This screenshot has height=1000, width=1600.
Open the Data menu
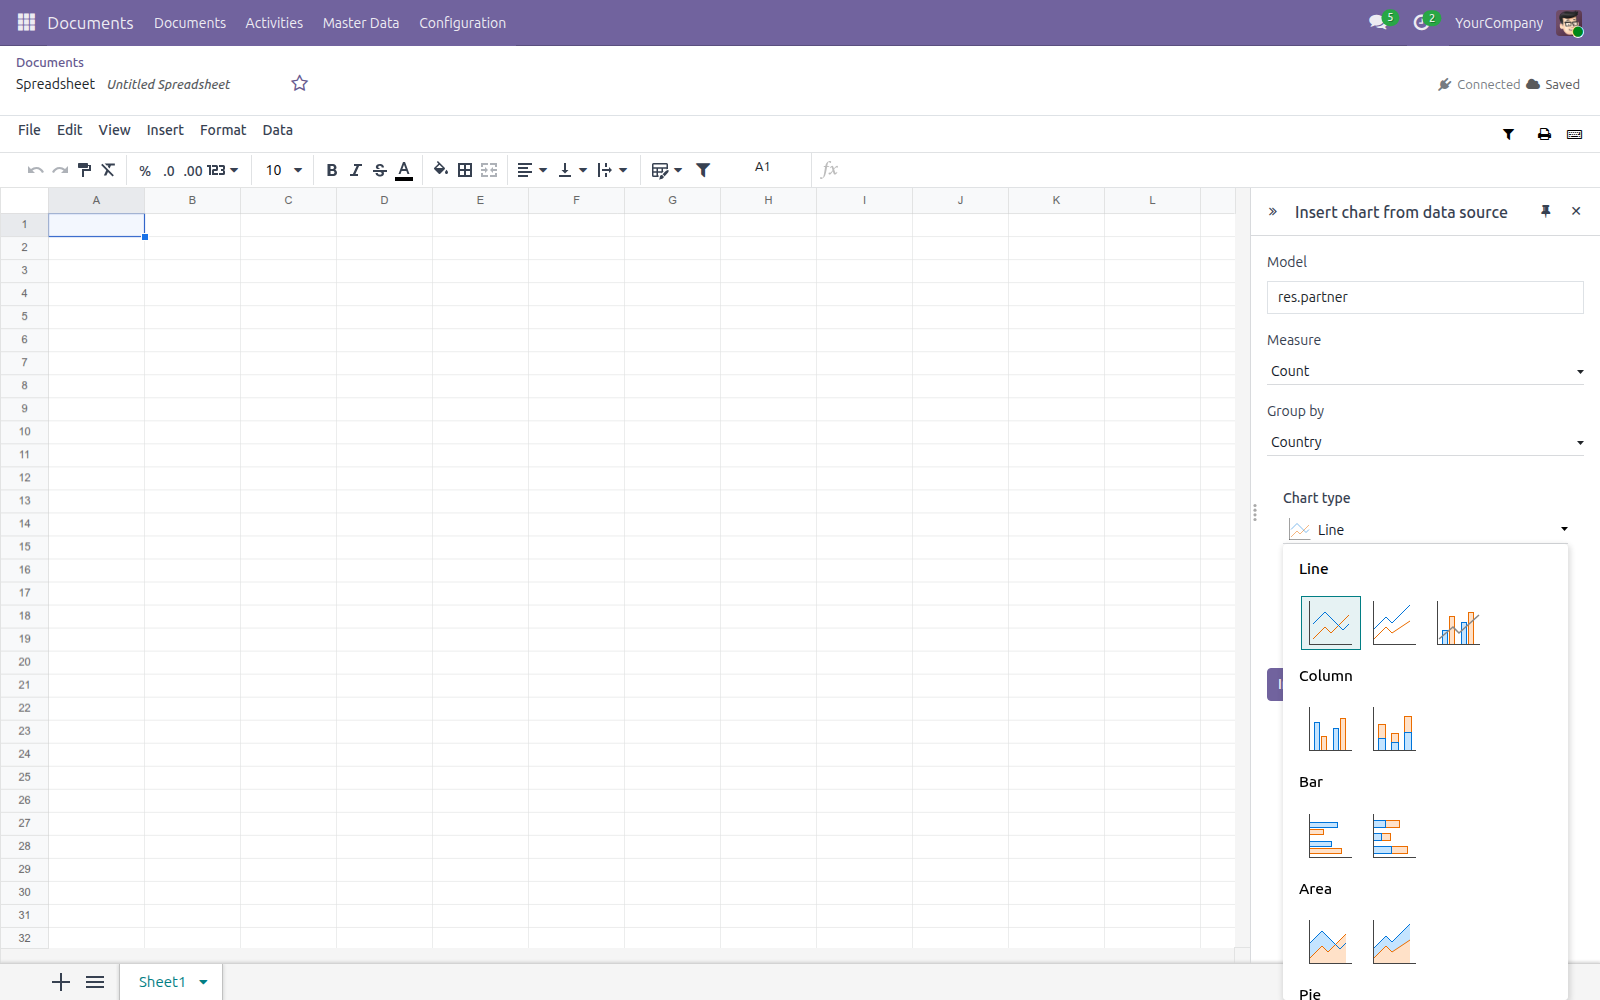(x=278, y=130)
